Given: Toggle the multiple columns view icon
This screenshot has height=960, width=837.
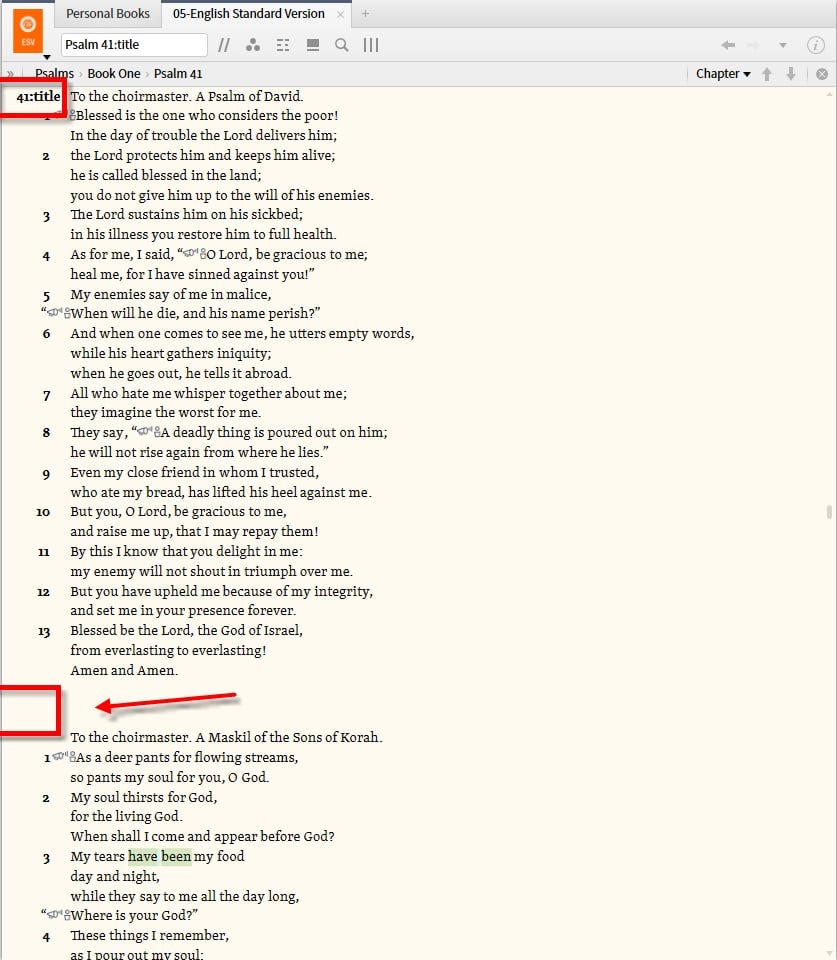Looking at the screenshot, I should pos(371,45).
